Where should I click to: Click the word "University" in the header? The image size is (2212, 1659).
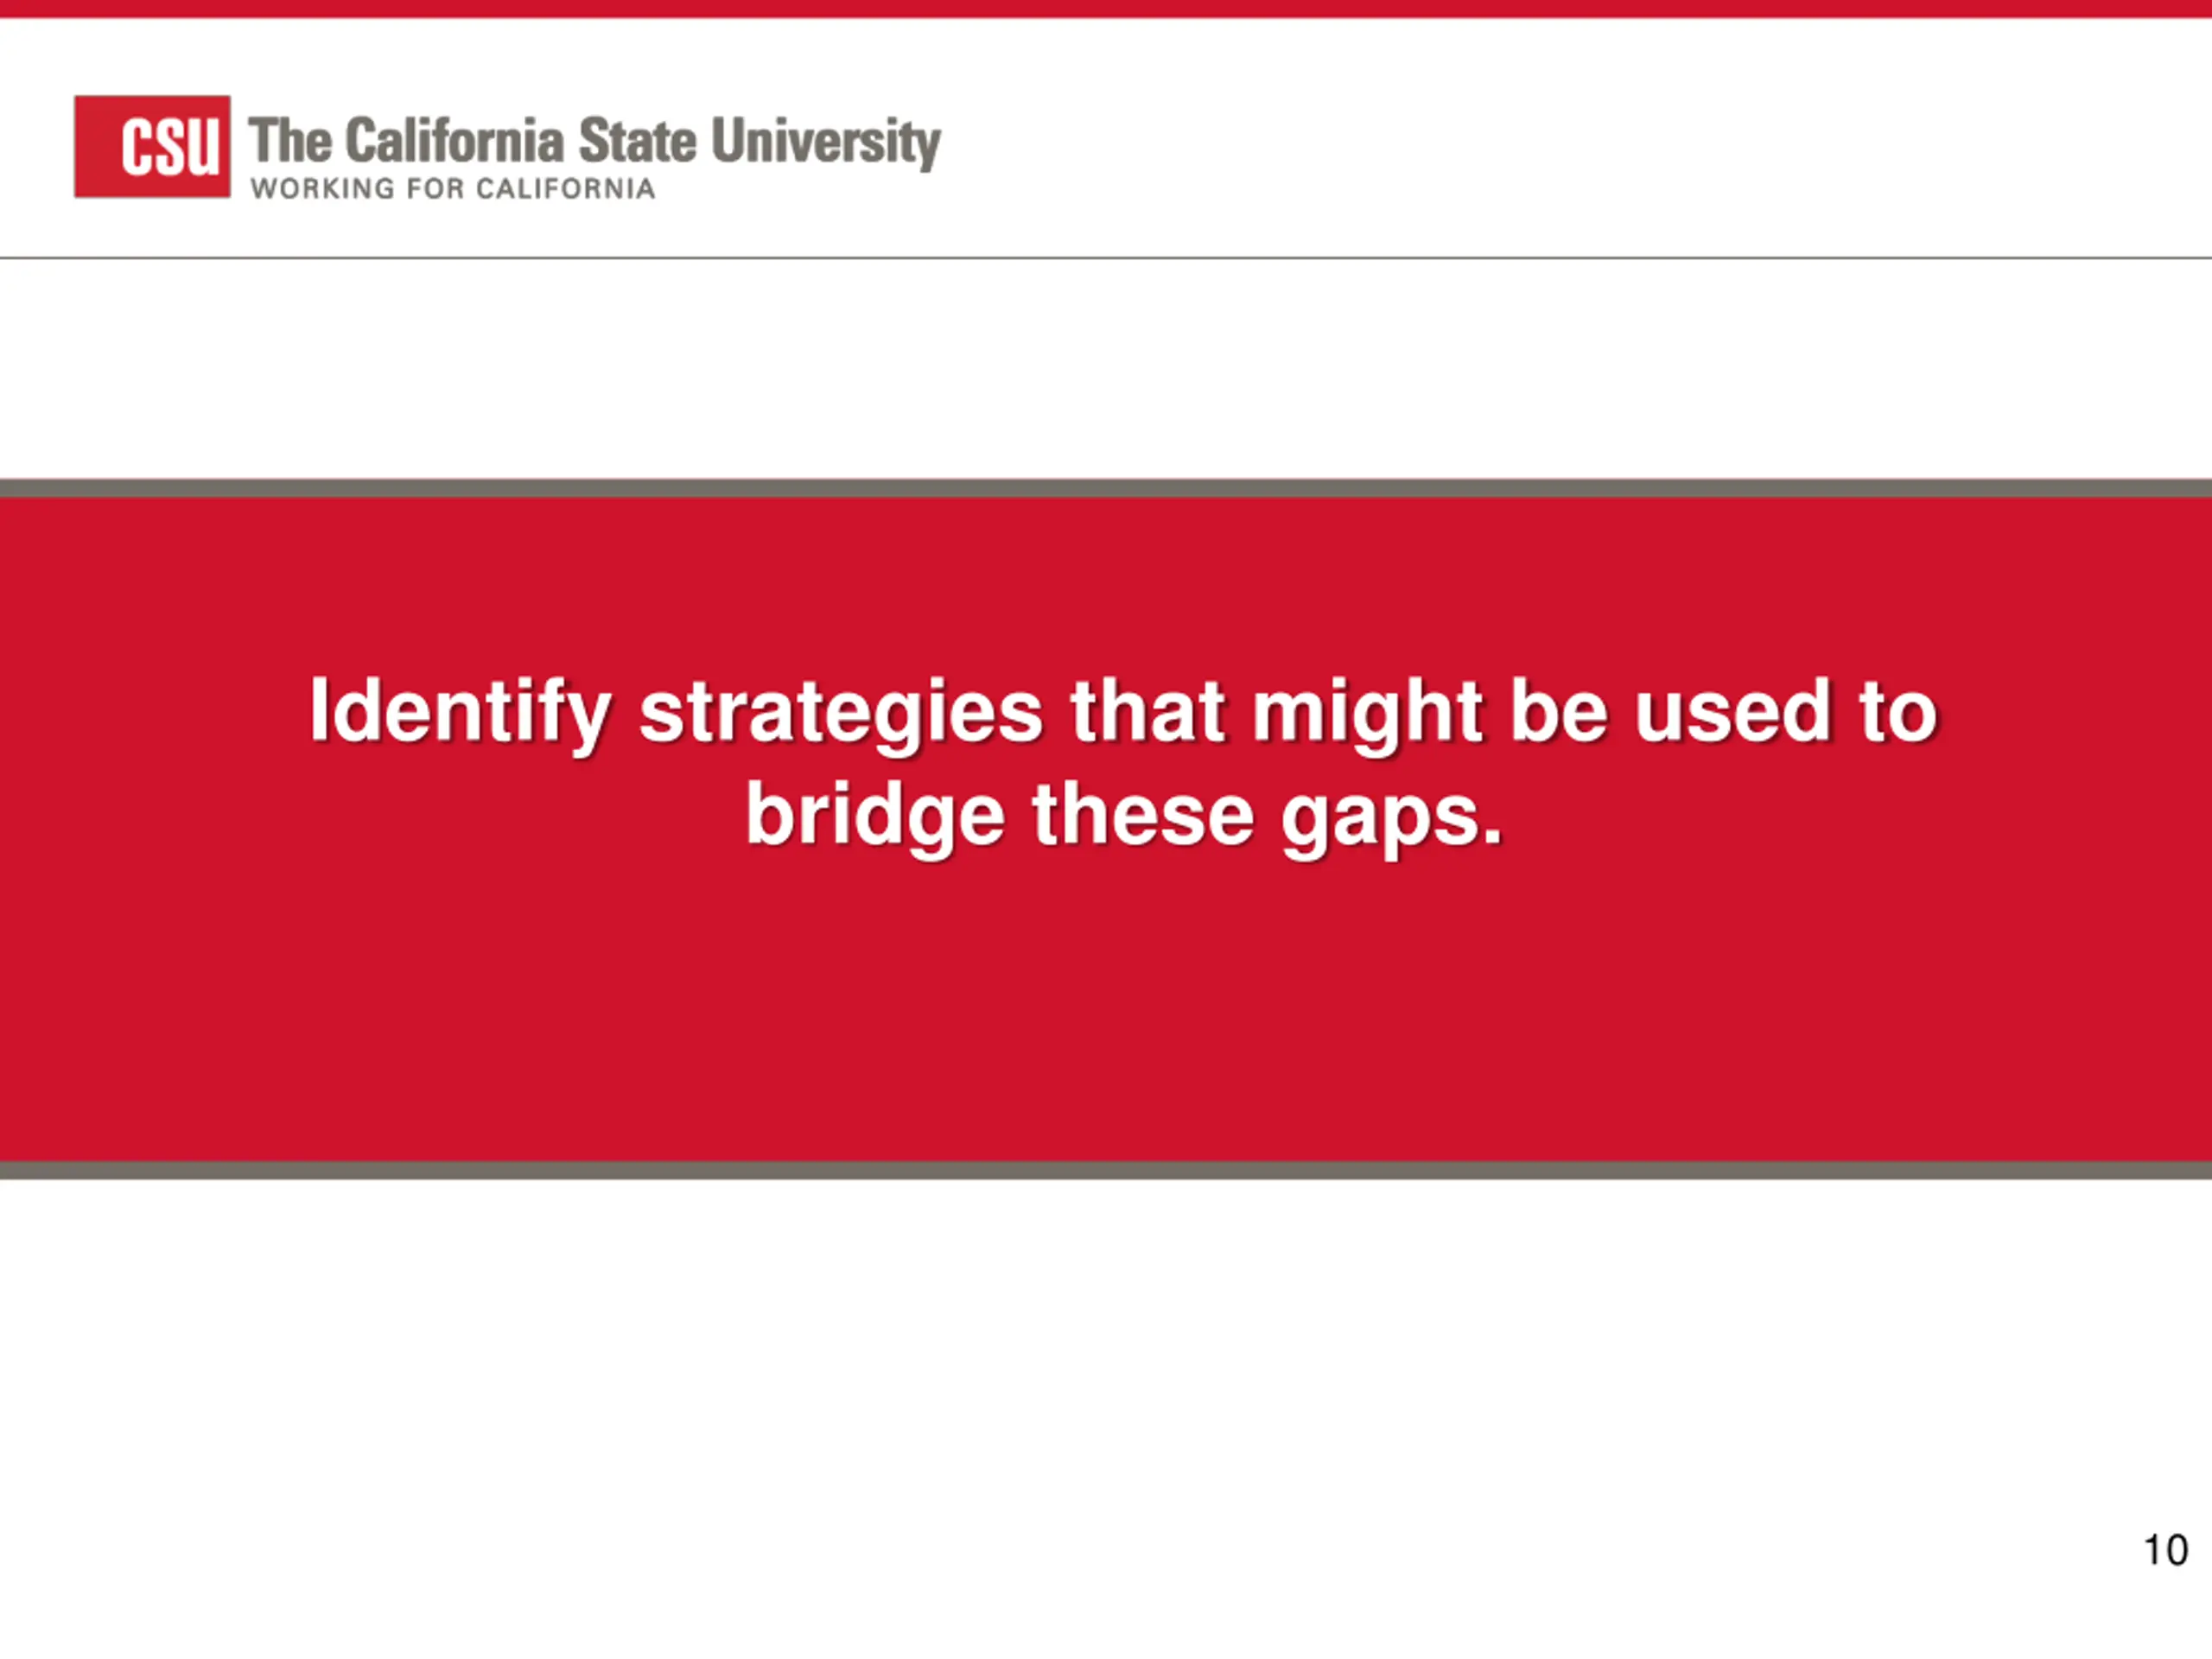[x=826, y=142]
